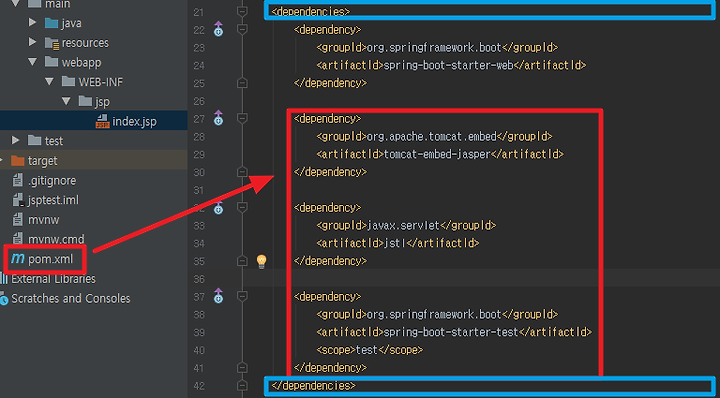Viewport: 720px width, 398px height.
Task: Click fold end marker on line 30
Action: (242, 172)
